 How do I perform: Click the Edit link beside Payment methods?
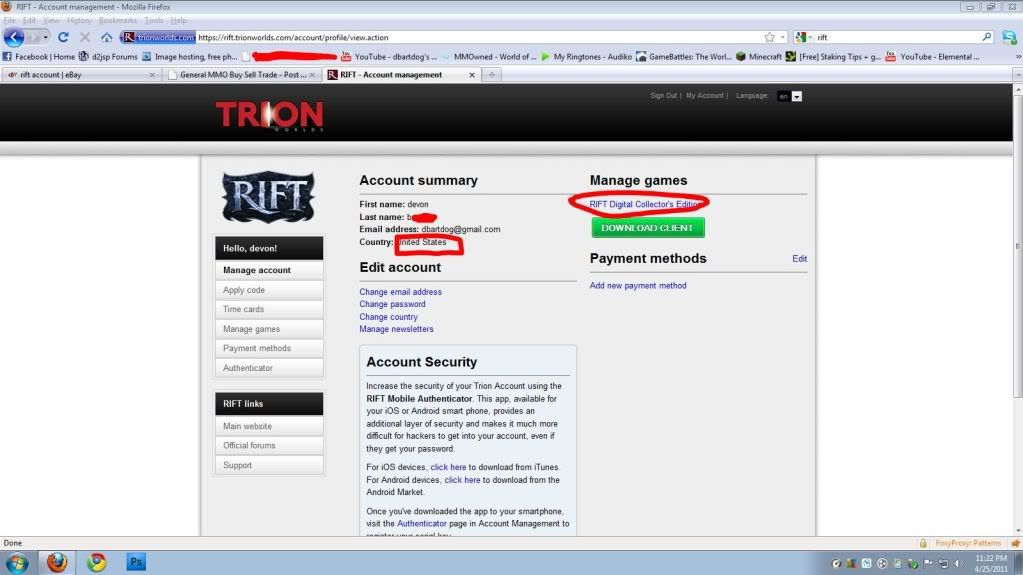[799, 258]
